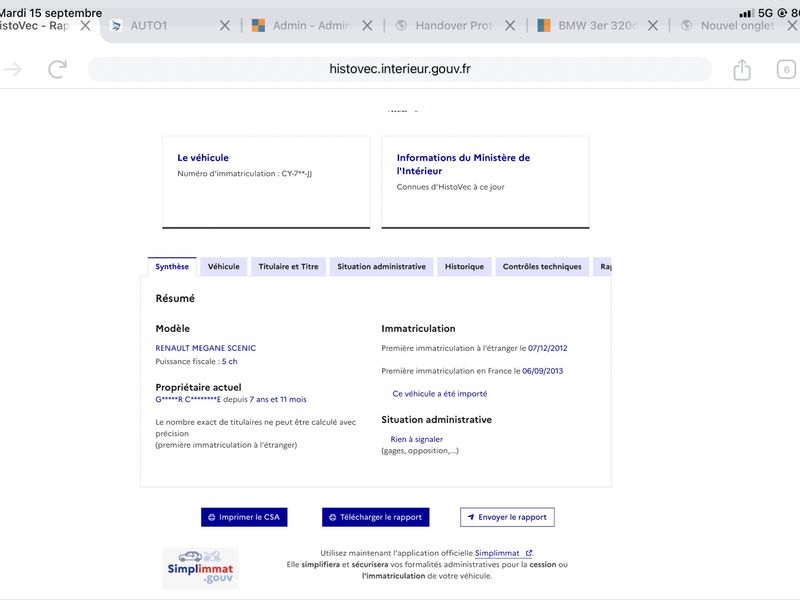
Task: Reload the page with the refresh icon
Action: point(57,69)
